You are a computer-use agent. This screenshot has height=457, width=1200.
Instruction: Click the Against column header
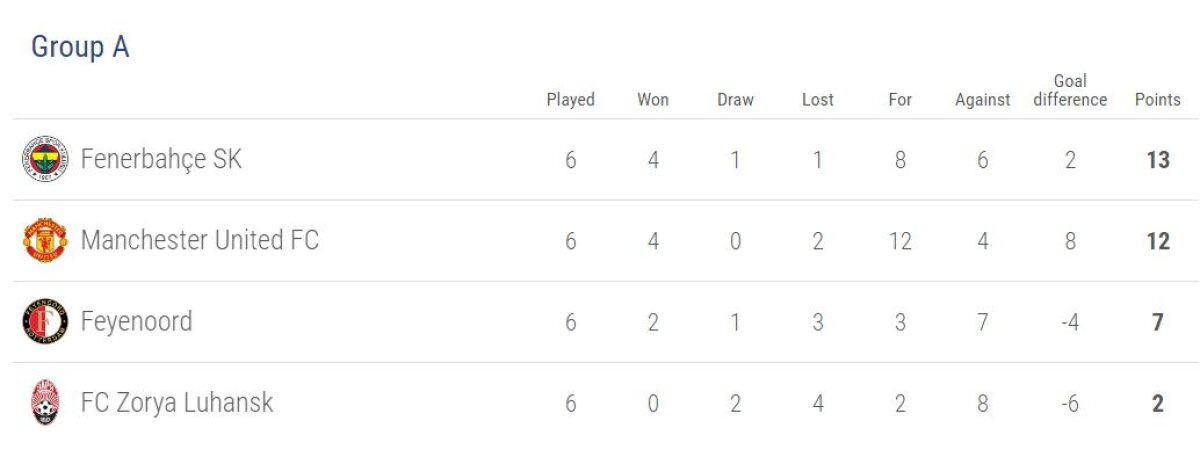point(982,99)
